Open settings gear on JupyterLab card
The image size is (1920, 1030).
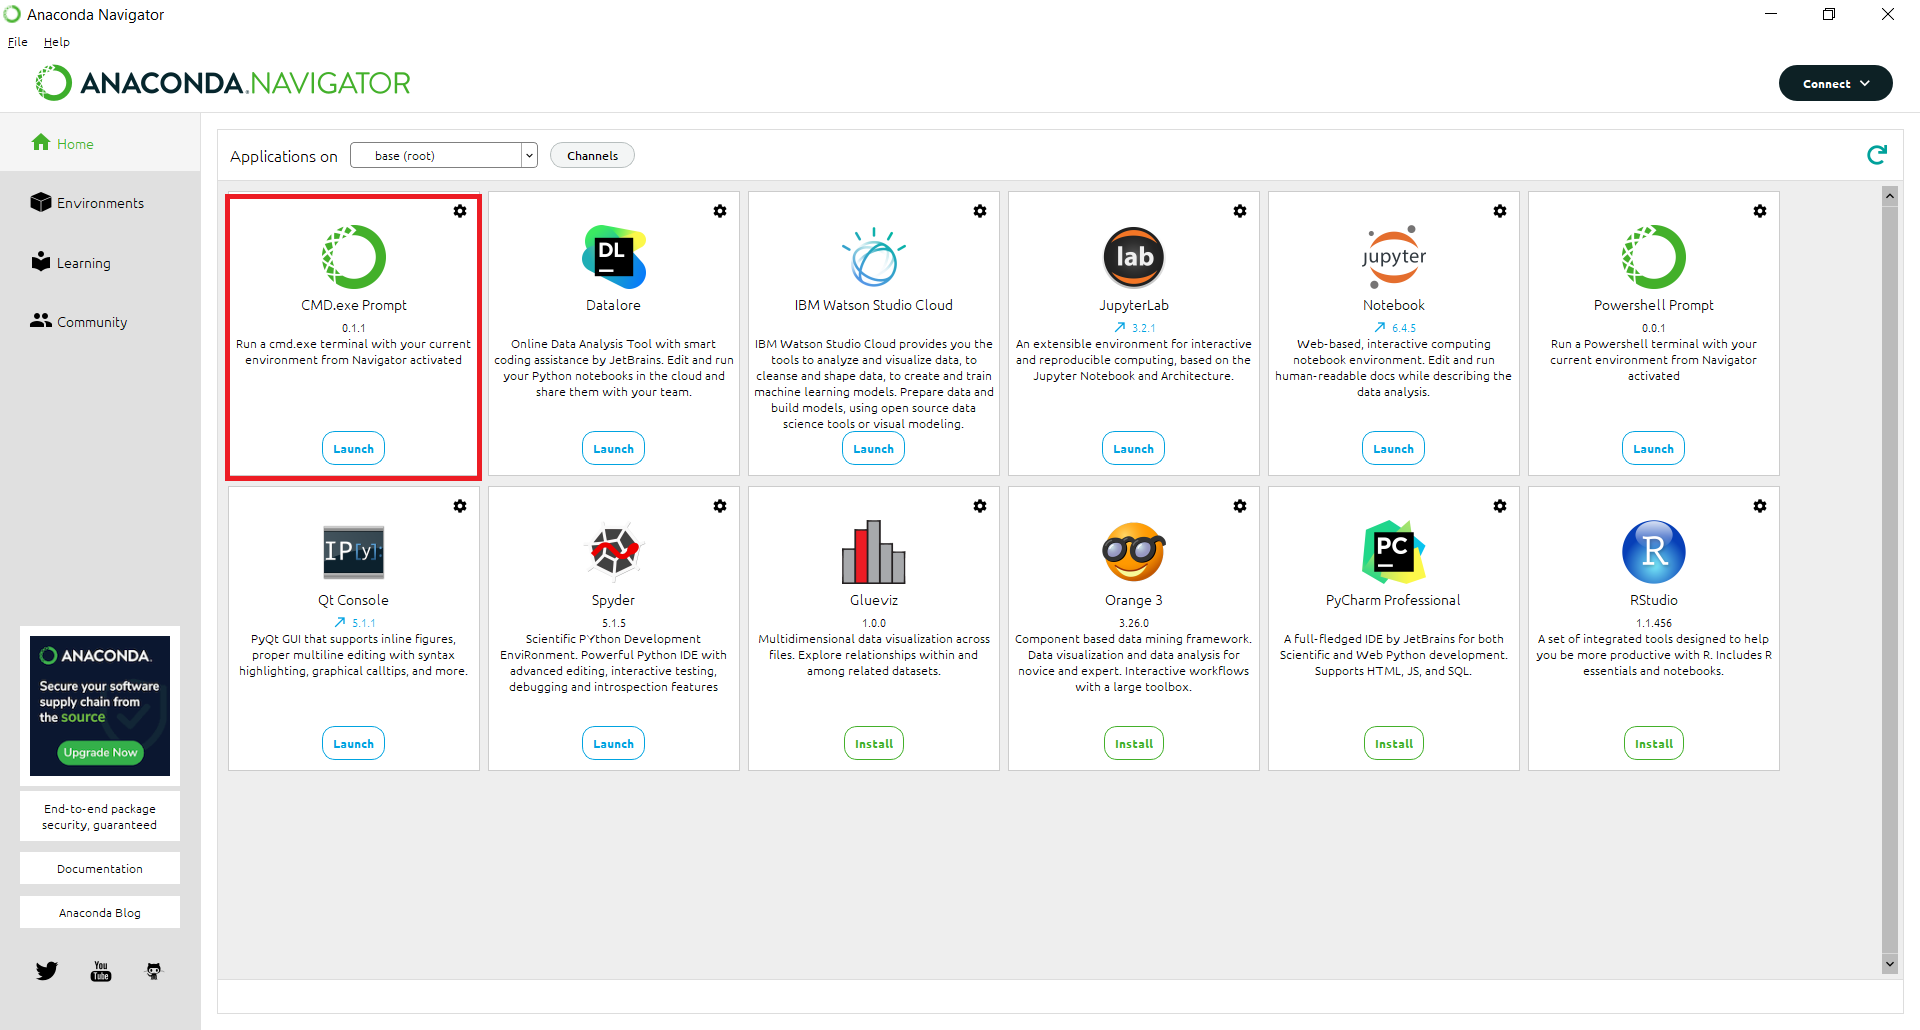1240,211
